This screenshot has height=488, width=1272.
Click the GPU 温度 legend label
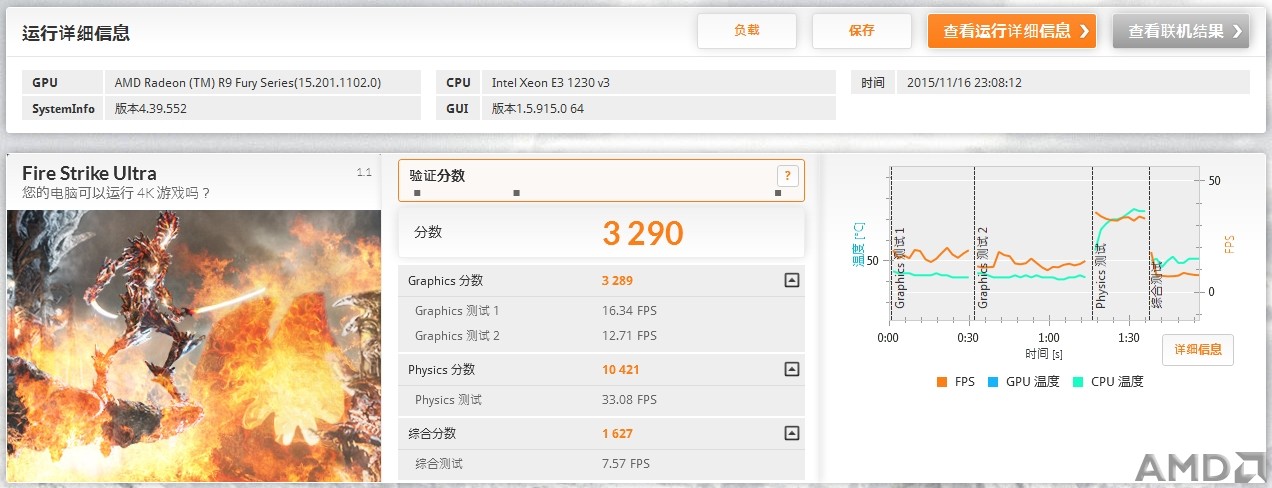tap(1032, 382)
